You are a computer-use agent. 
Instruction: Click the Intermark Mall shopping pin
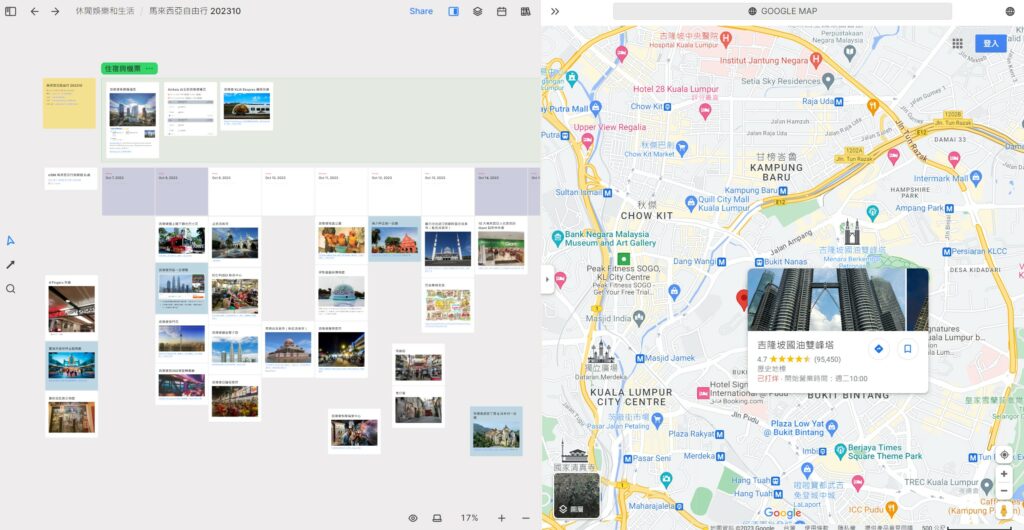[x=976, y=177]
